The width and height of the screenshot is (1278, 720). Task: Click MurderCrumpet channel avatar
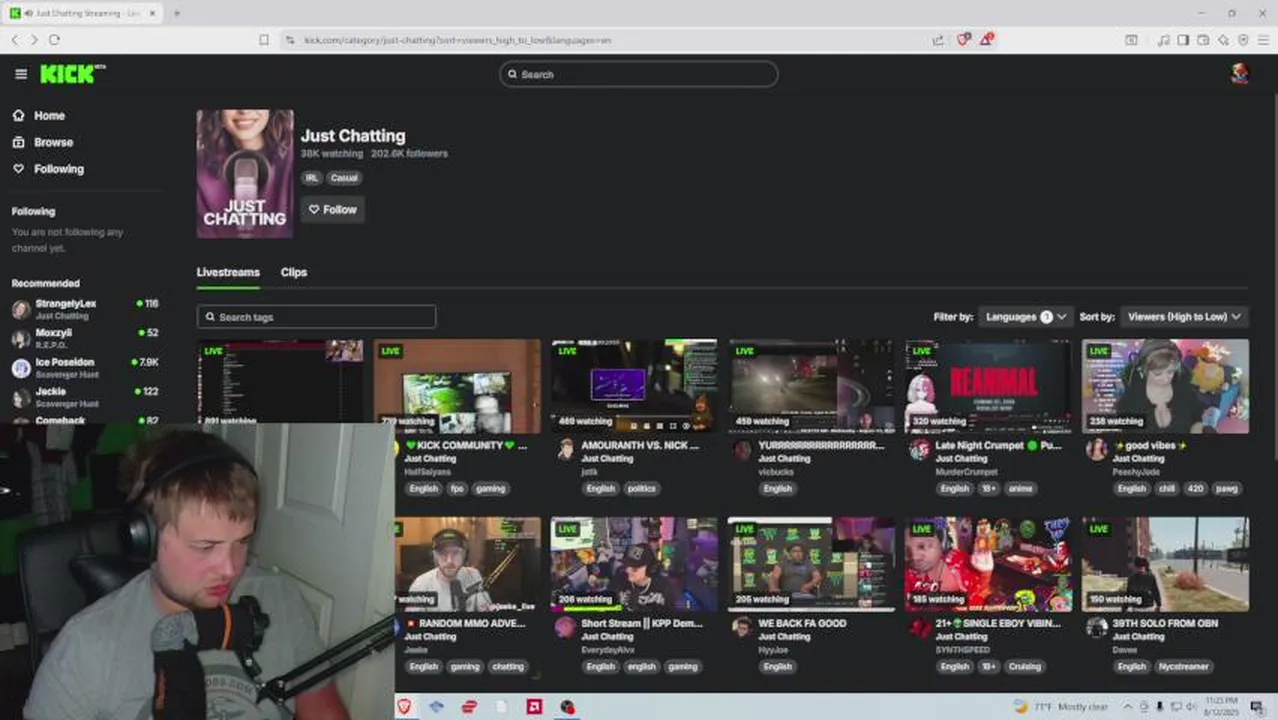tap(920, 450)
